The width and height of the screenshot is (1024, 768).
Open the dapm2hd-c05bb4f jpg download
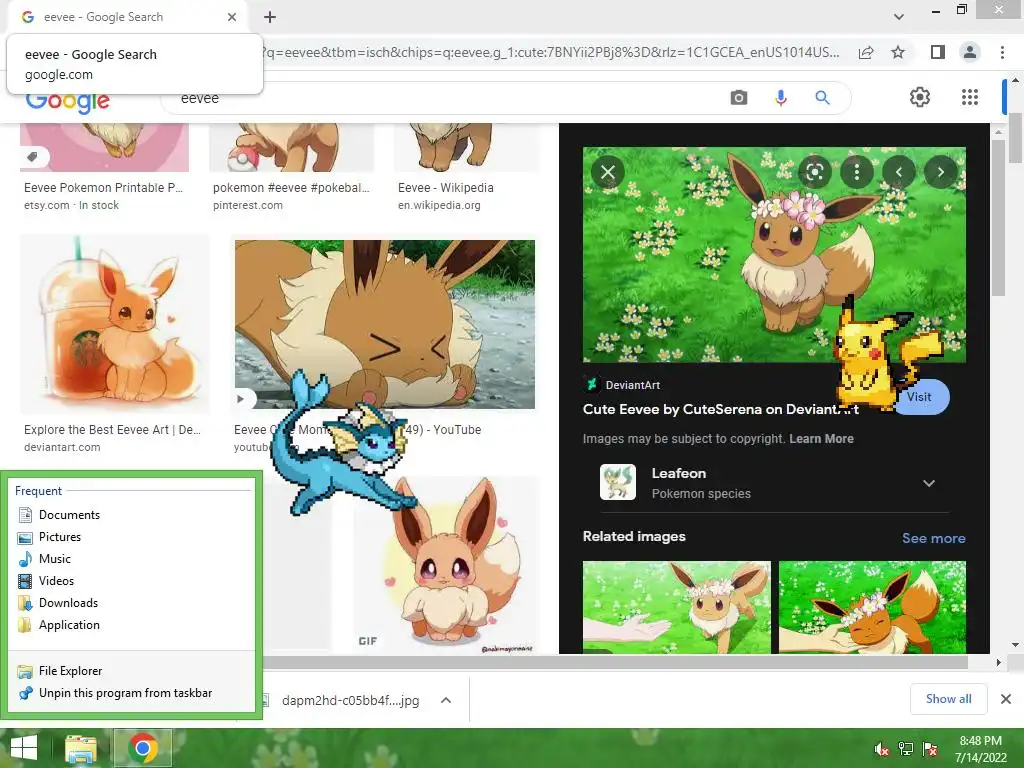point(350,700)
